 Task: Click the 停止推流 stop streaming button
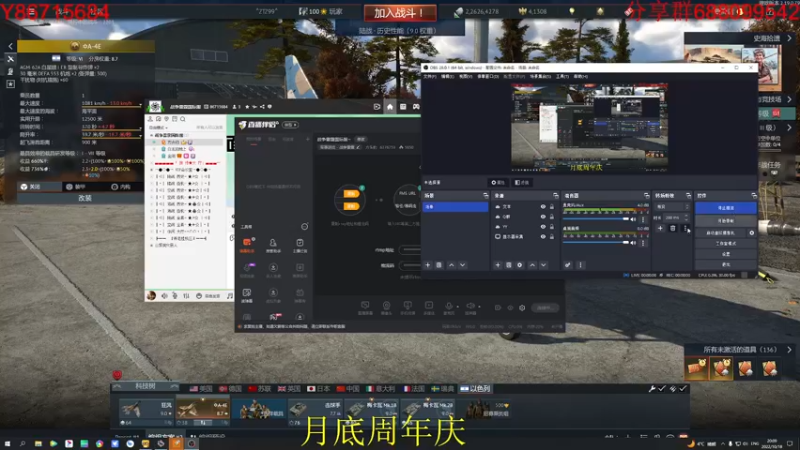pyautogui.click(x=726, y=208)
